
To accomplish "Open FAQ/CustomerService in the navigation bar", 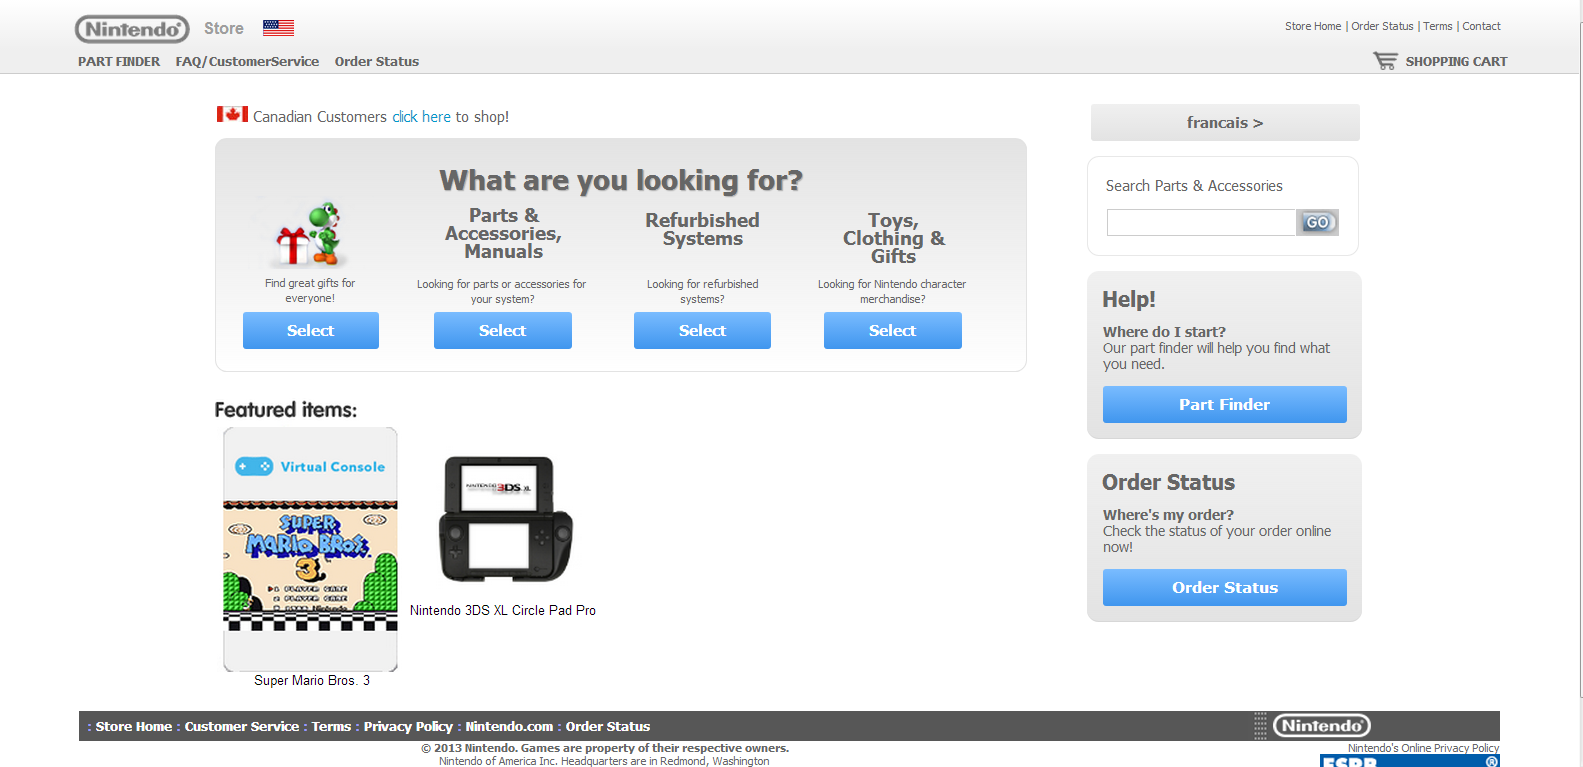I will tap(247, 62).
